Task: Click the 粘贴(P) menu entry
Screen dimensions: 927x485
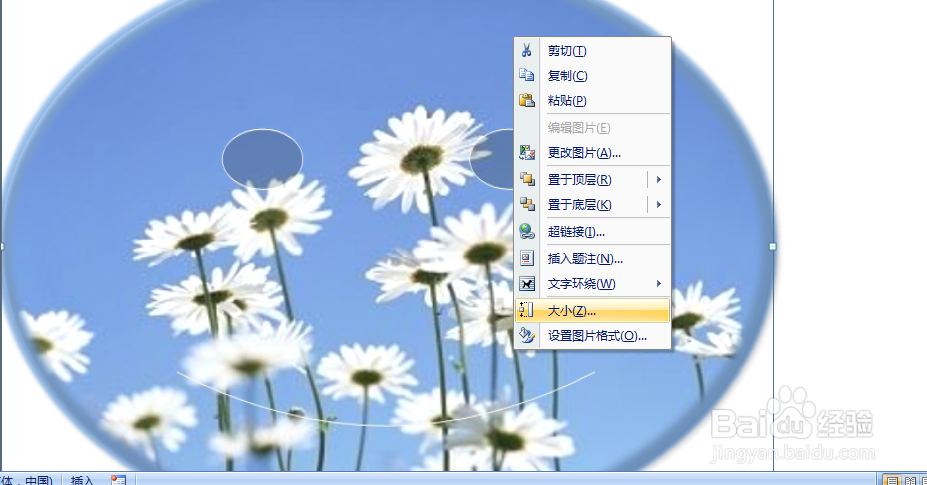Action: tap(592, 101)
